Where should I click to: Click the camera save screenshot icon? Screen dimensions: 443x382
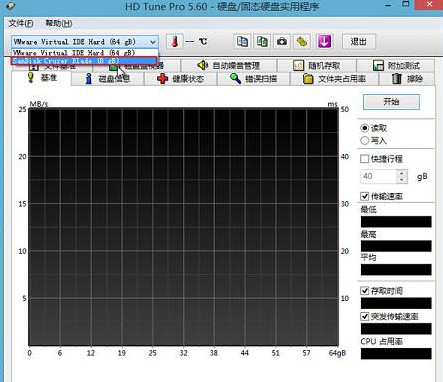click(x=282, y=42)
